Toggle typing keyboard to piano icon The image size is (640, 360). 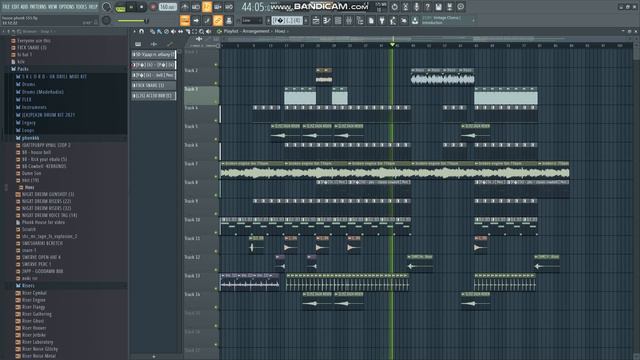coord(184,20)
